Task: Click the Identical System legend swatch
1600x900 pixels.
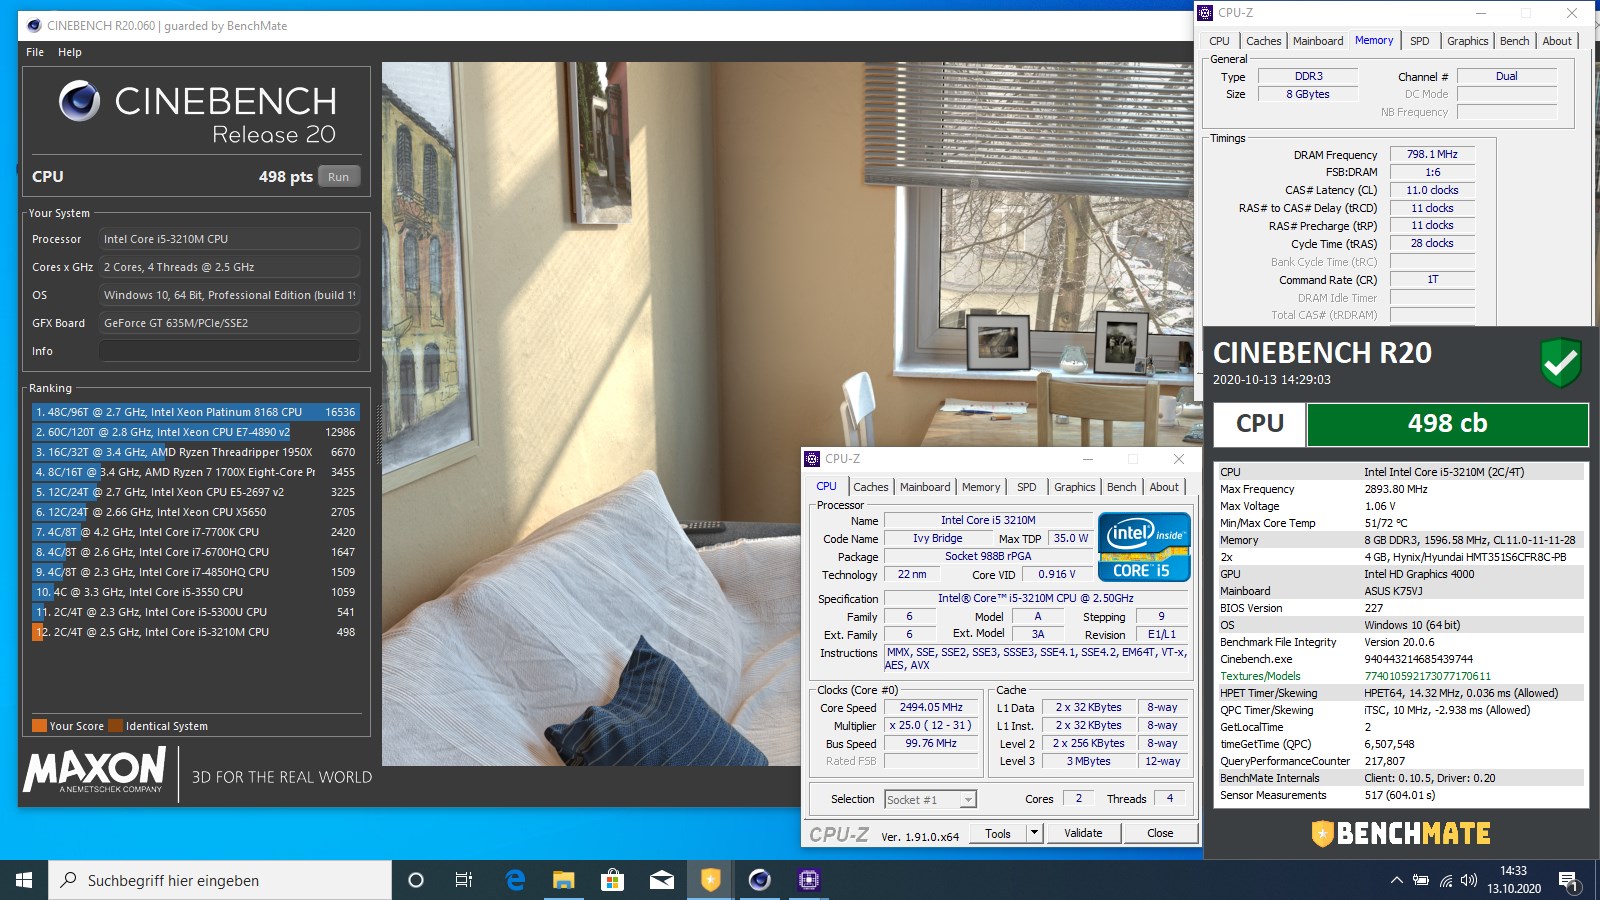Action: point(116,726)
